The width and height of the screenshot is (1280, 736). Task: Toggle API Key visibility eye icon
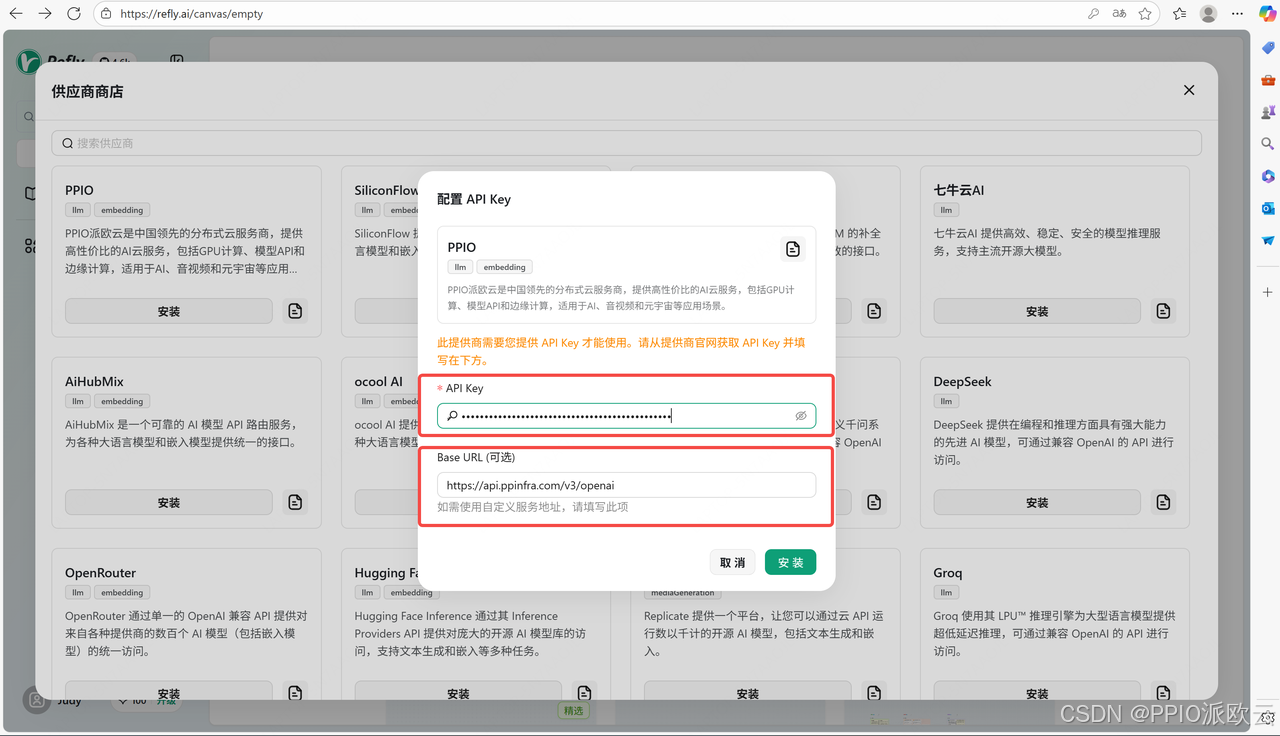pos(801,416)
